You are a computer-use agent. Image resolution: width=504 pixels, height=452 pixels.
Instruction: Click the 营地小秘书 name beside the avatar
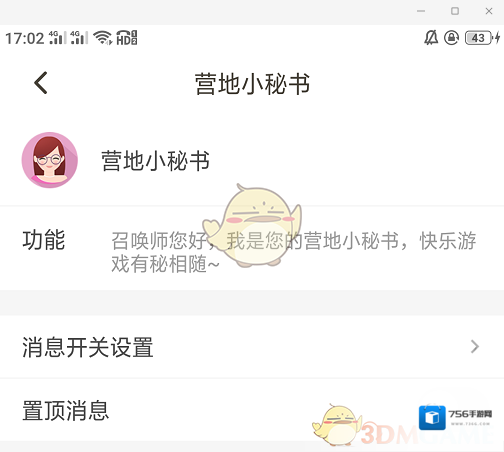[x=156, y=161]
